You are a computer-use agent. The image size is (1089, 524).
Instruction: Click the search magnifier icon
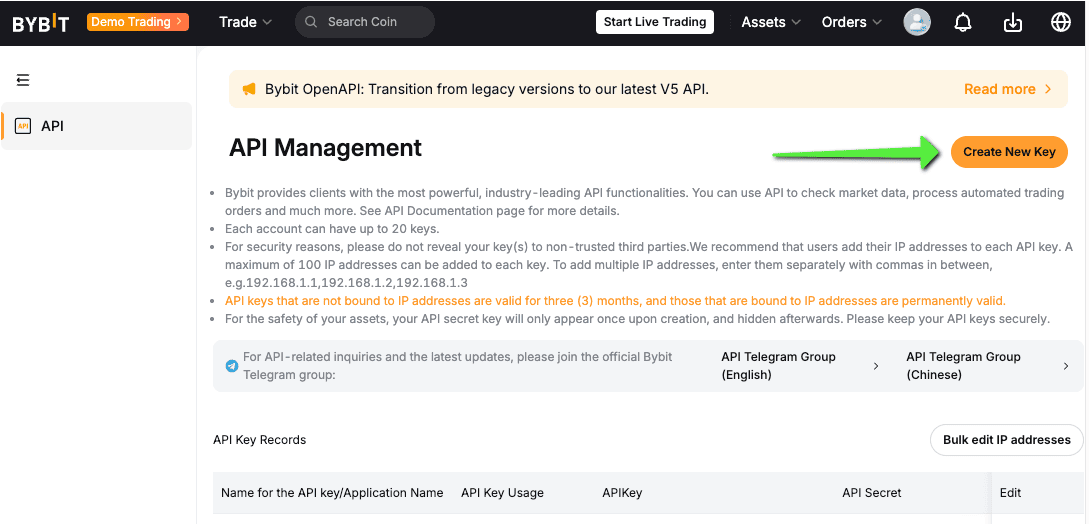point(312,22)
